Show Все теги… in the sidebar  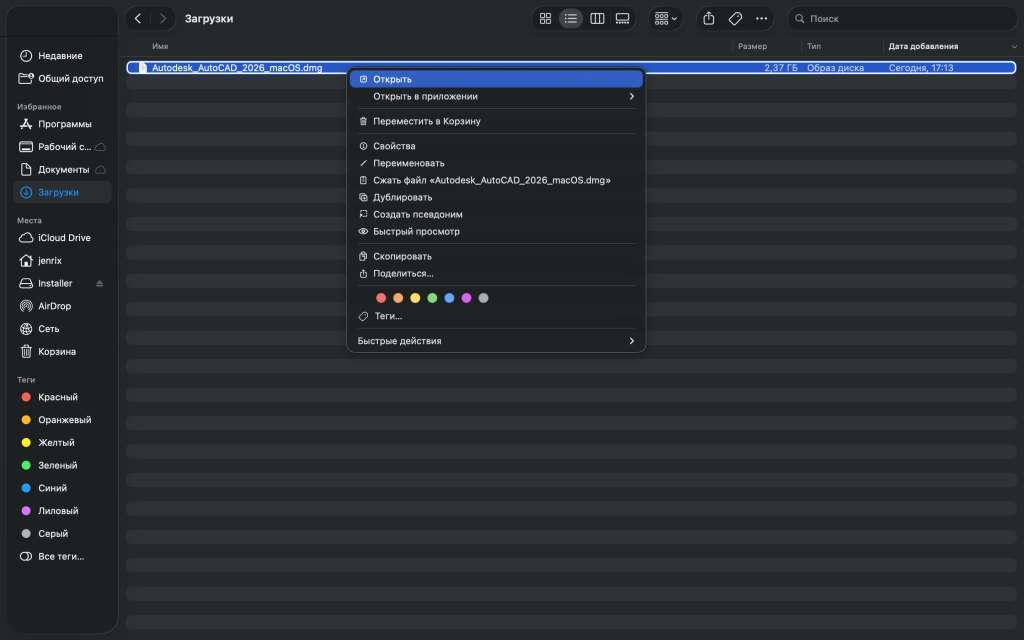(62, 556)
